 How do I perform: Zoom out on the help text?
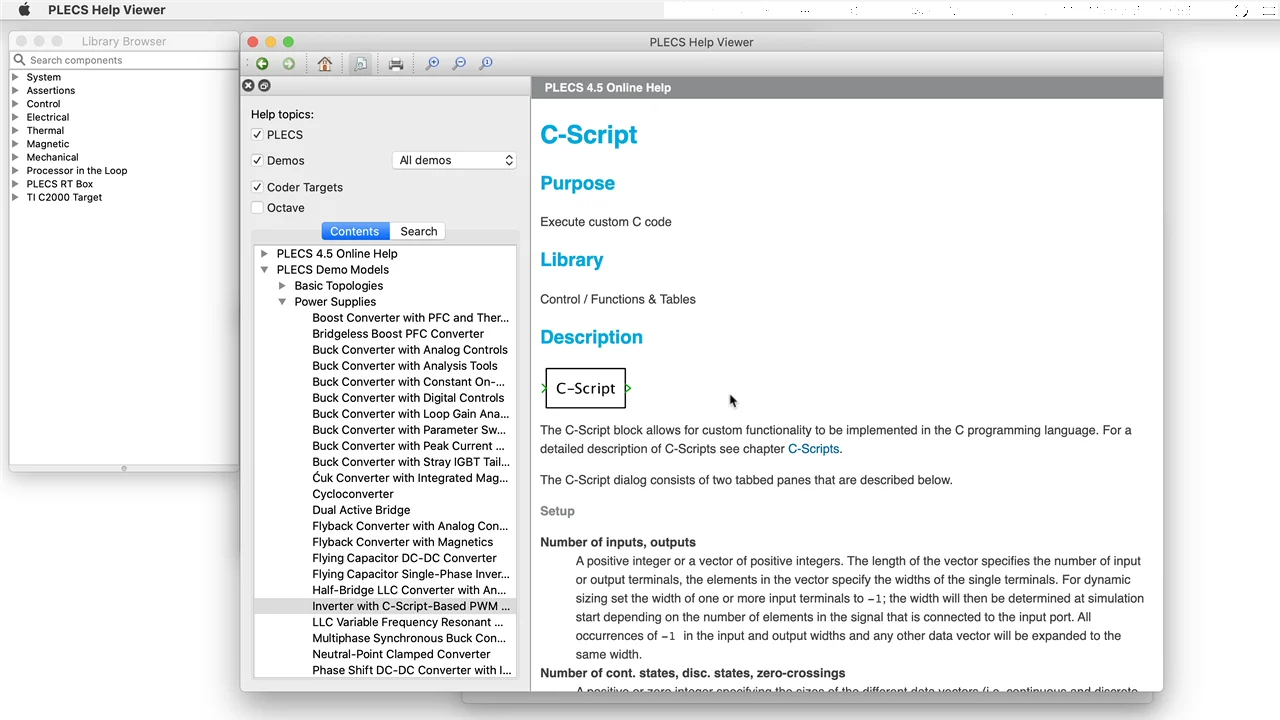pos(460,64)
